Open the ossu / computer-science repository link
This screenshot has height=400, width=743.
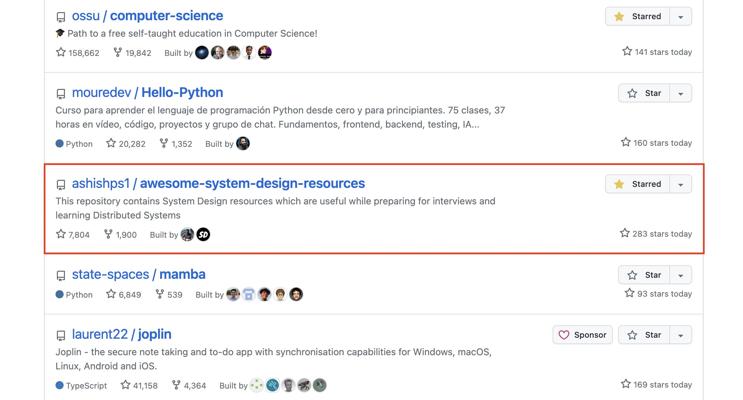[x=147, y=16]
